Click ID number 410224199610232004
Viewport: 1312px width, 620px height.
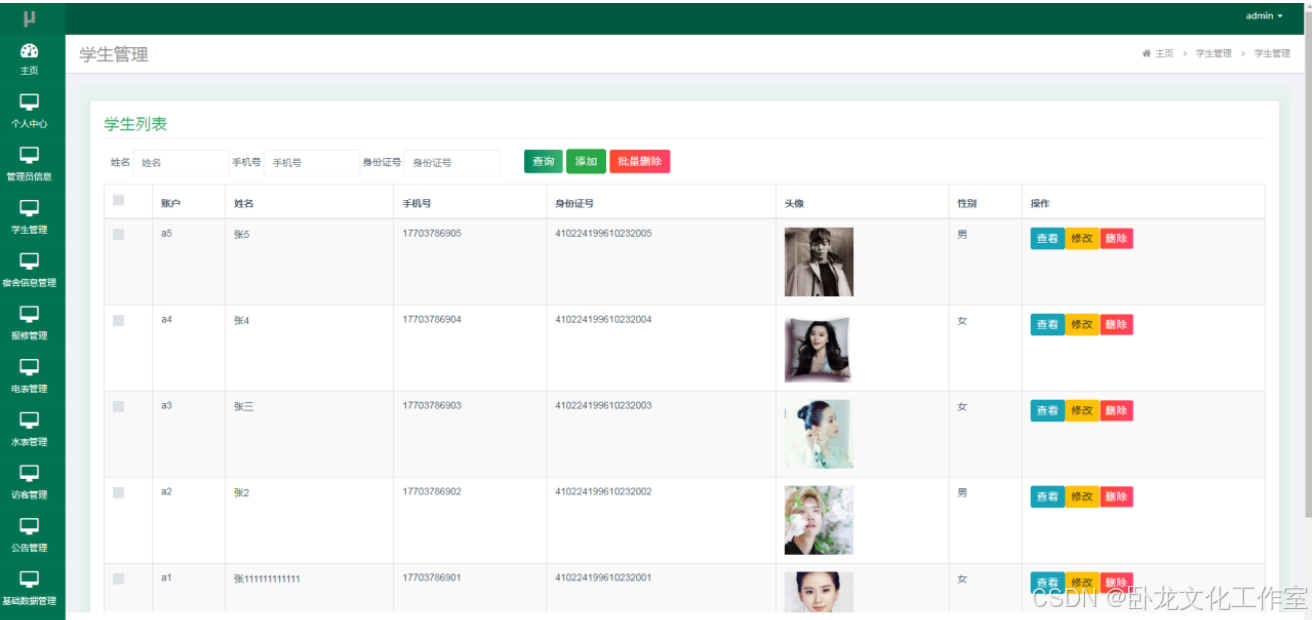tap(603, 319)
